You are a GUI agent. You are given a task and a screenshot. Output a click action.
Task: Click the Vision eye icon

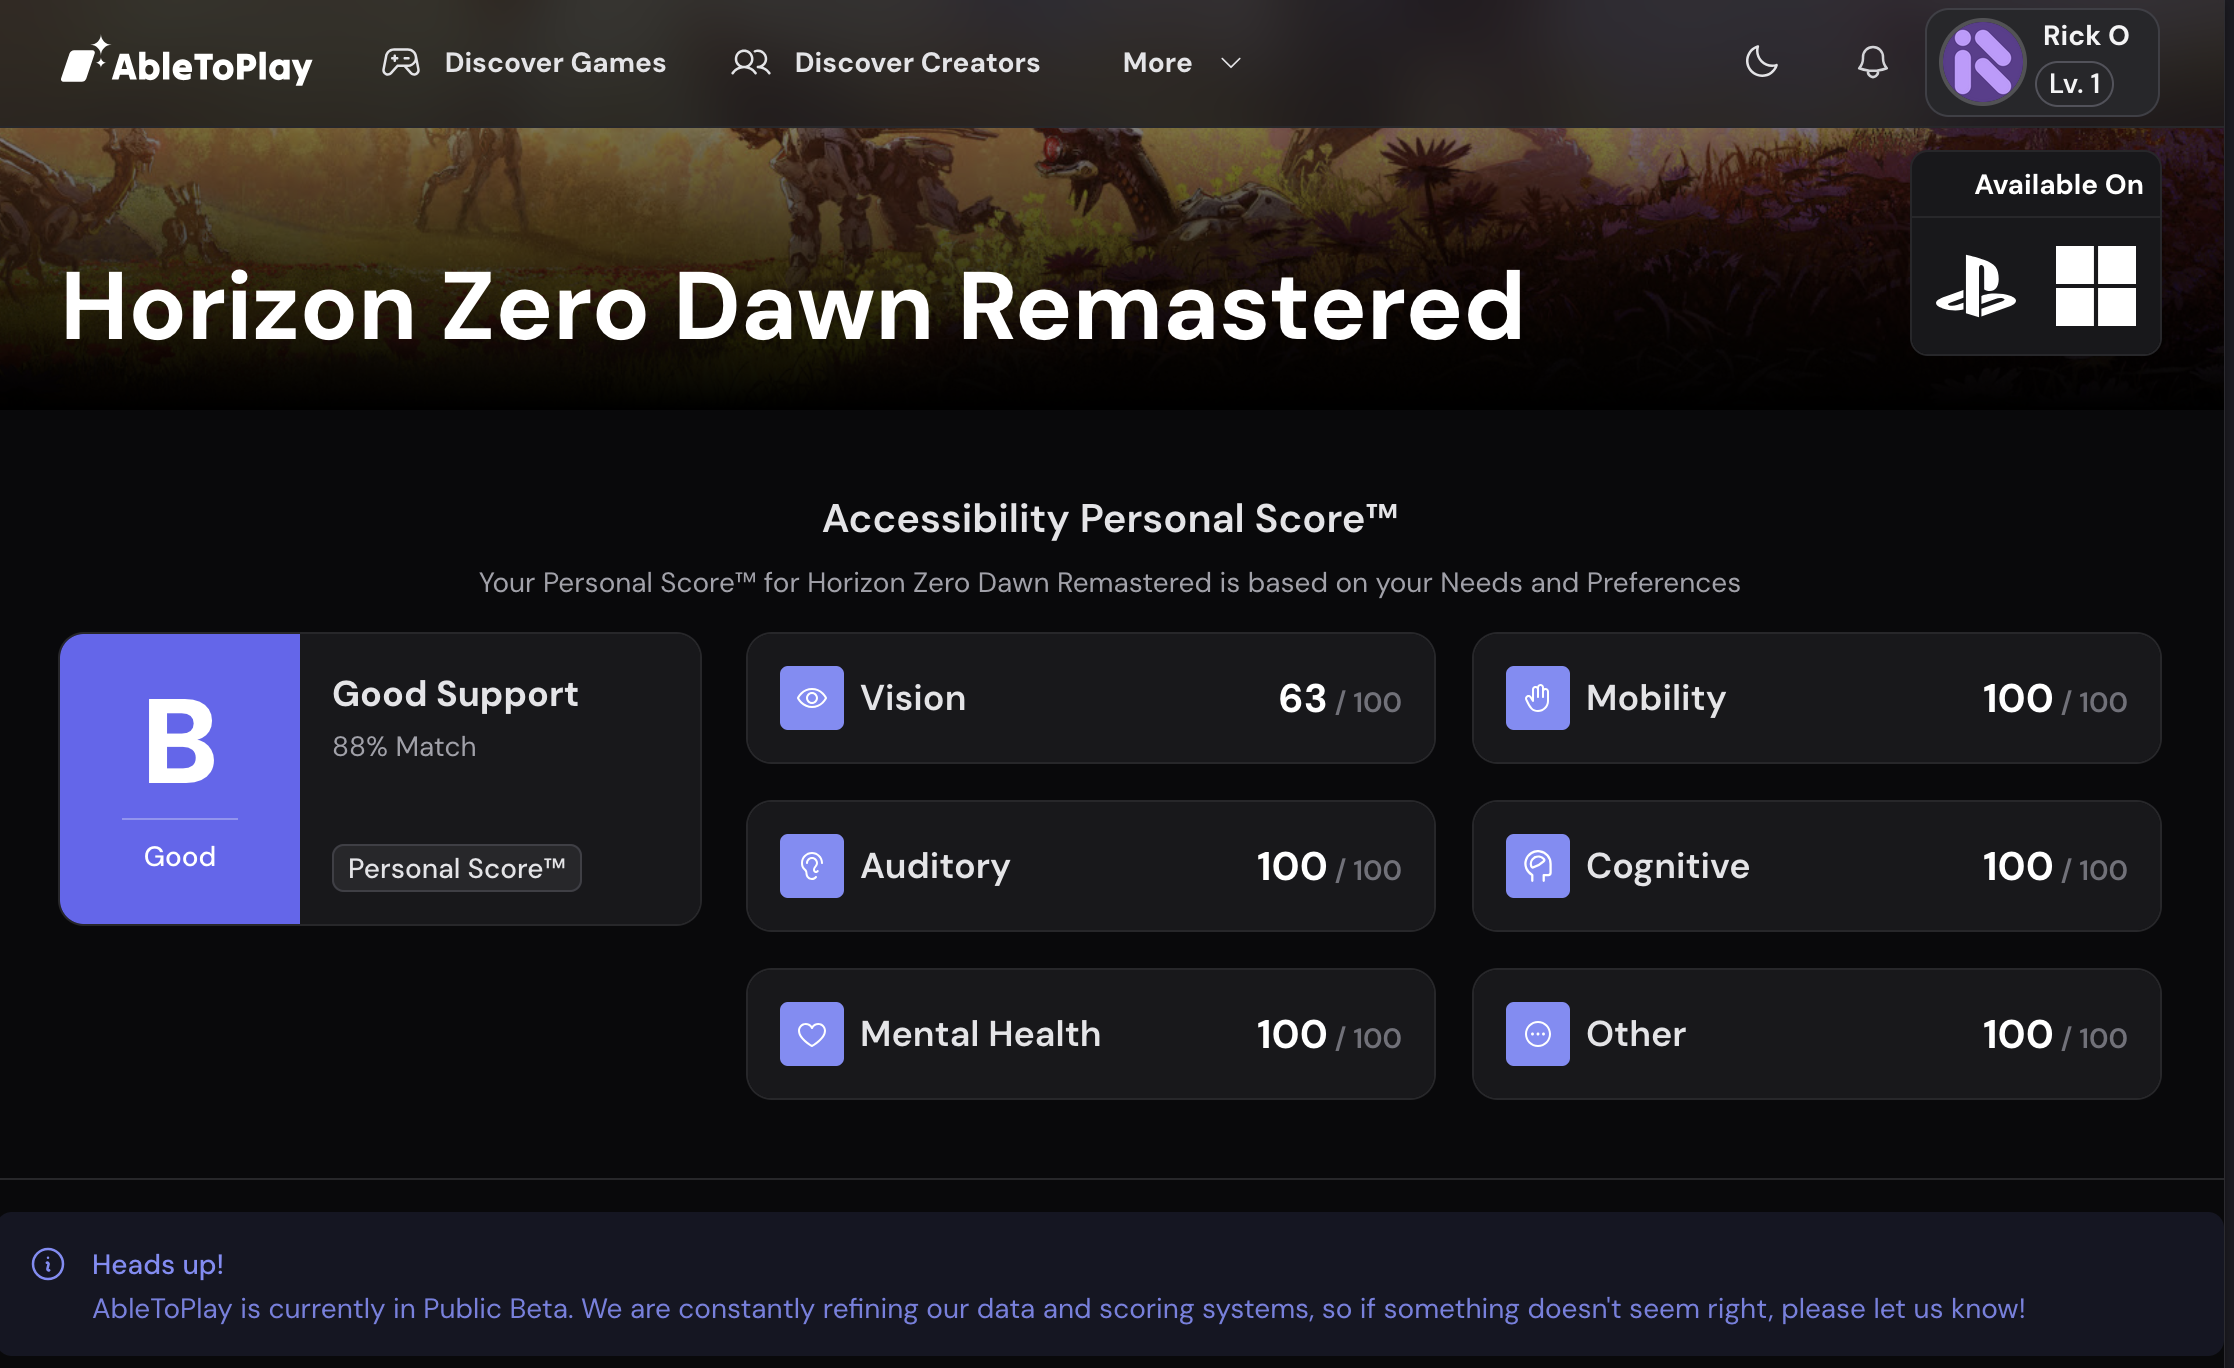[811, 698]
